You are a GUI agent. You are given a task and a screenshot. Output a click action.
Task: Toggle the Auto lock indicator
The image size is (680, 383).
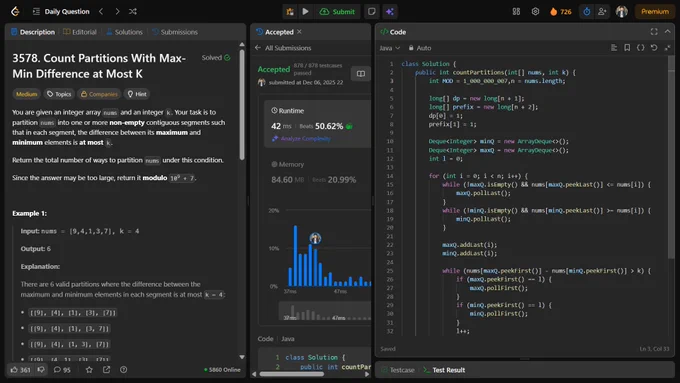coord(420,48)
